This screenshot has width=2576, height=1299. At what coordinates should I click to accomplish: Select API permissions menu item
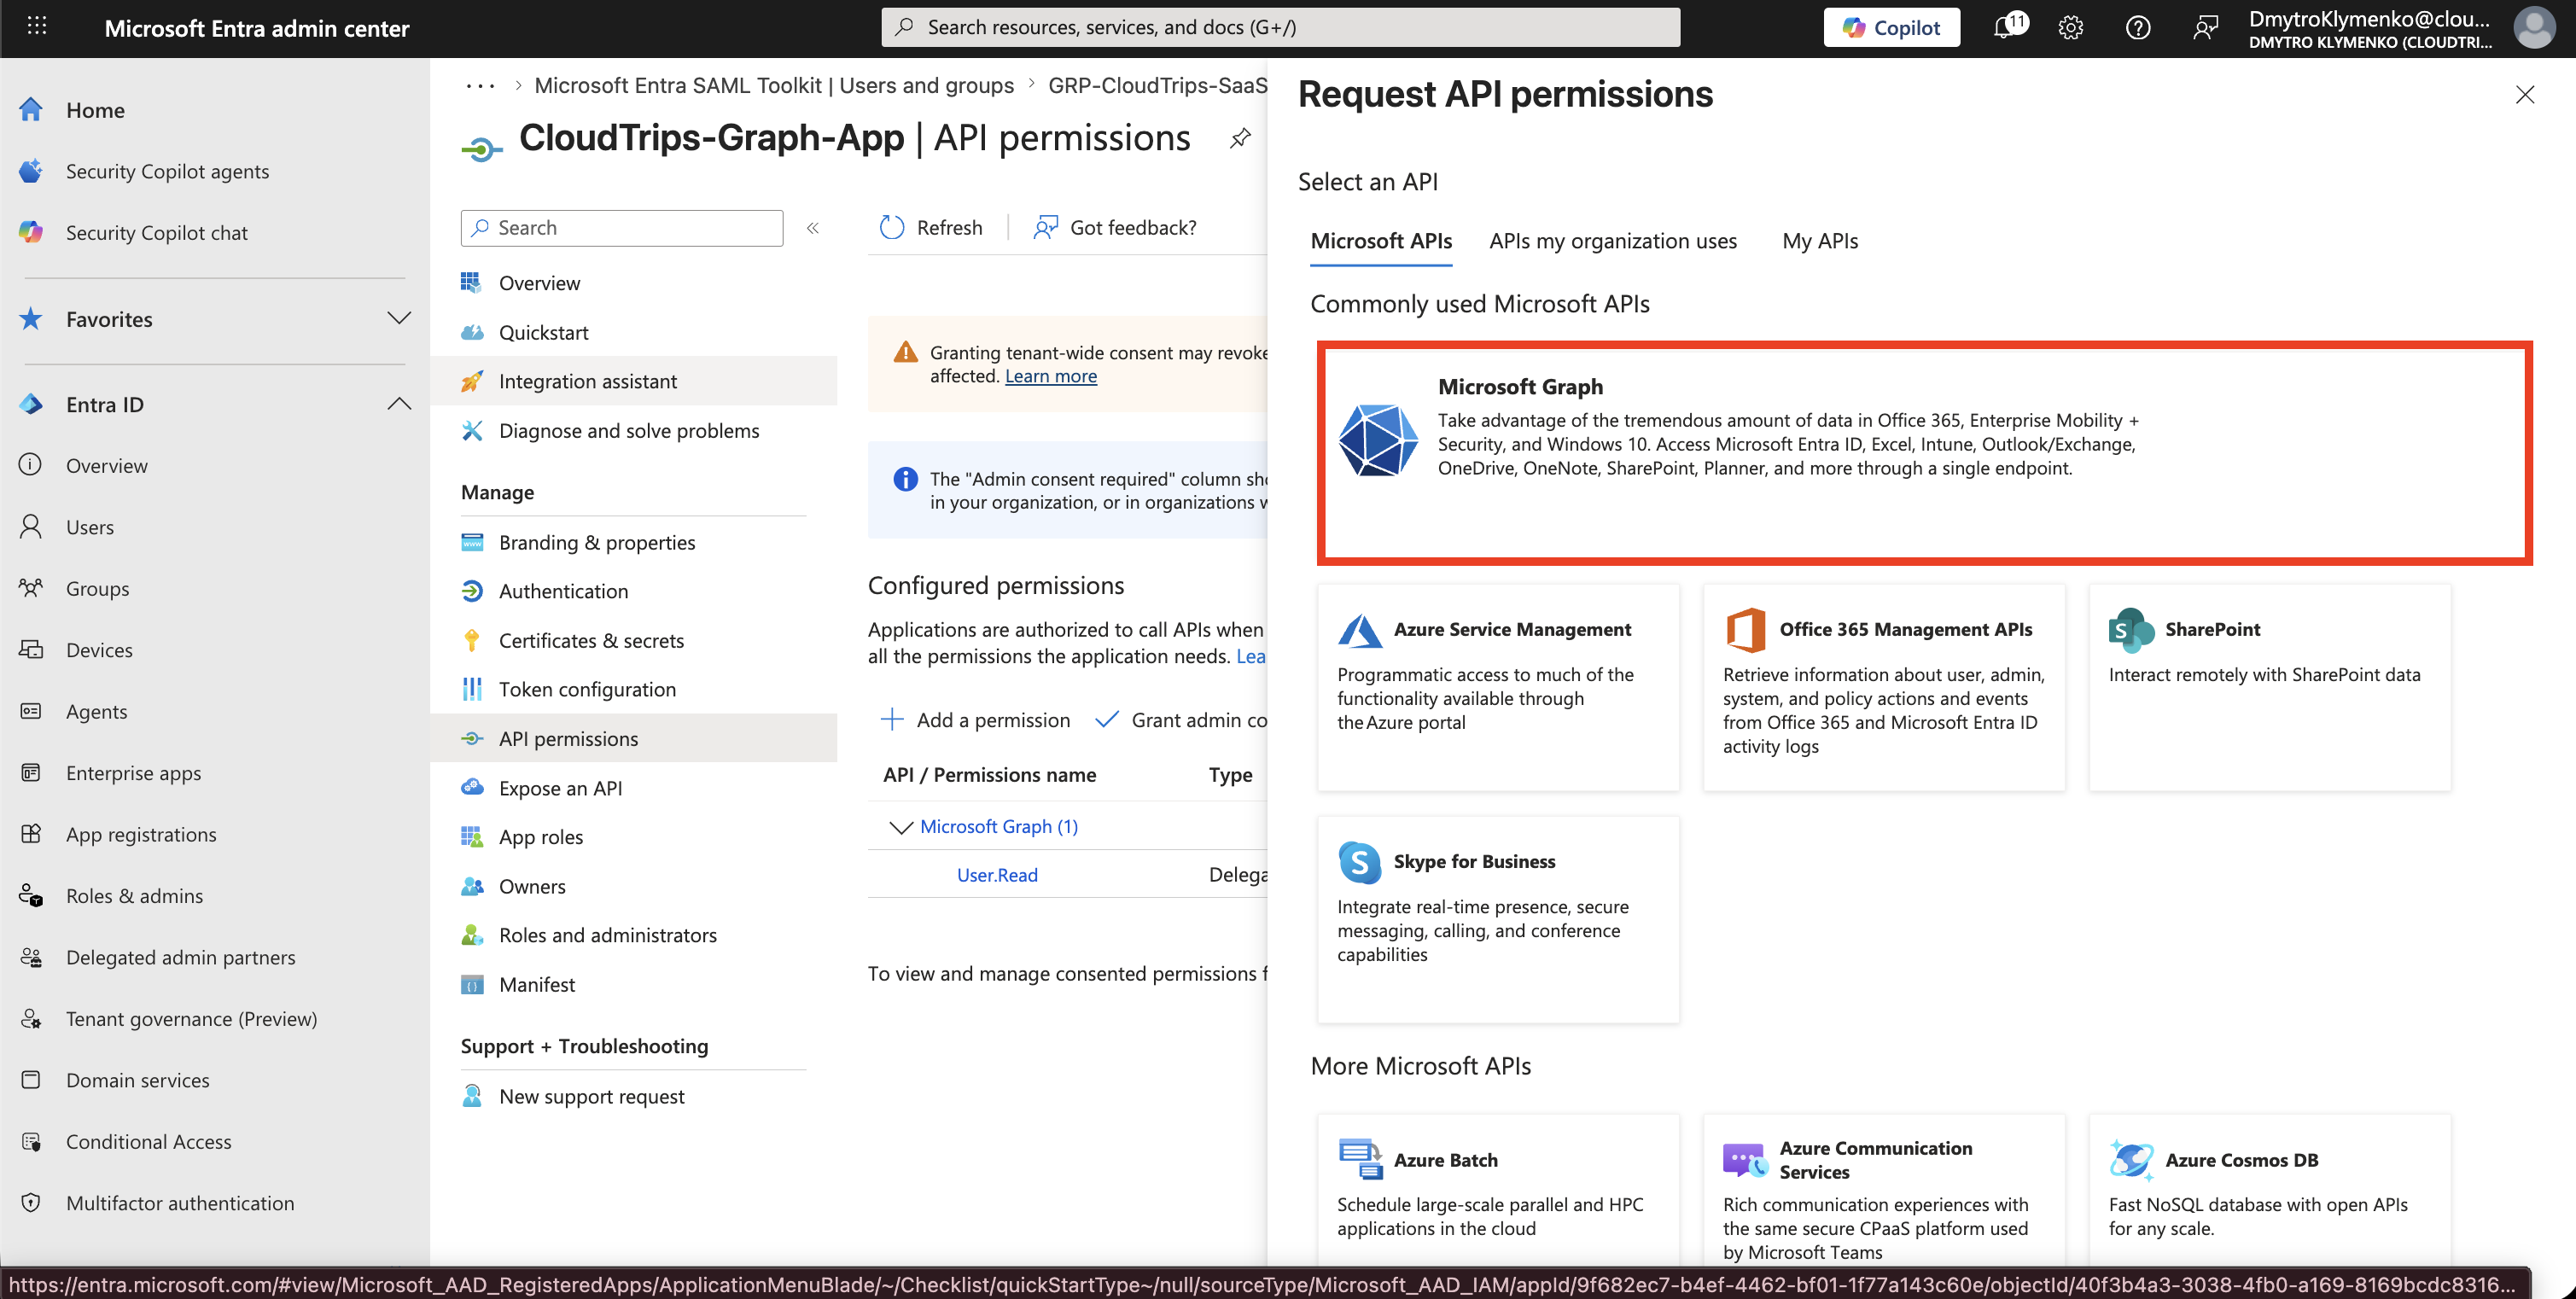(634, 738)
